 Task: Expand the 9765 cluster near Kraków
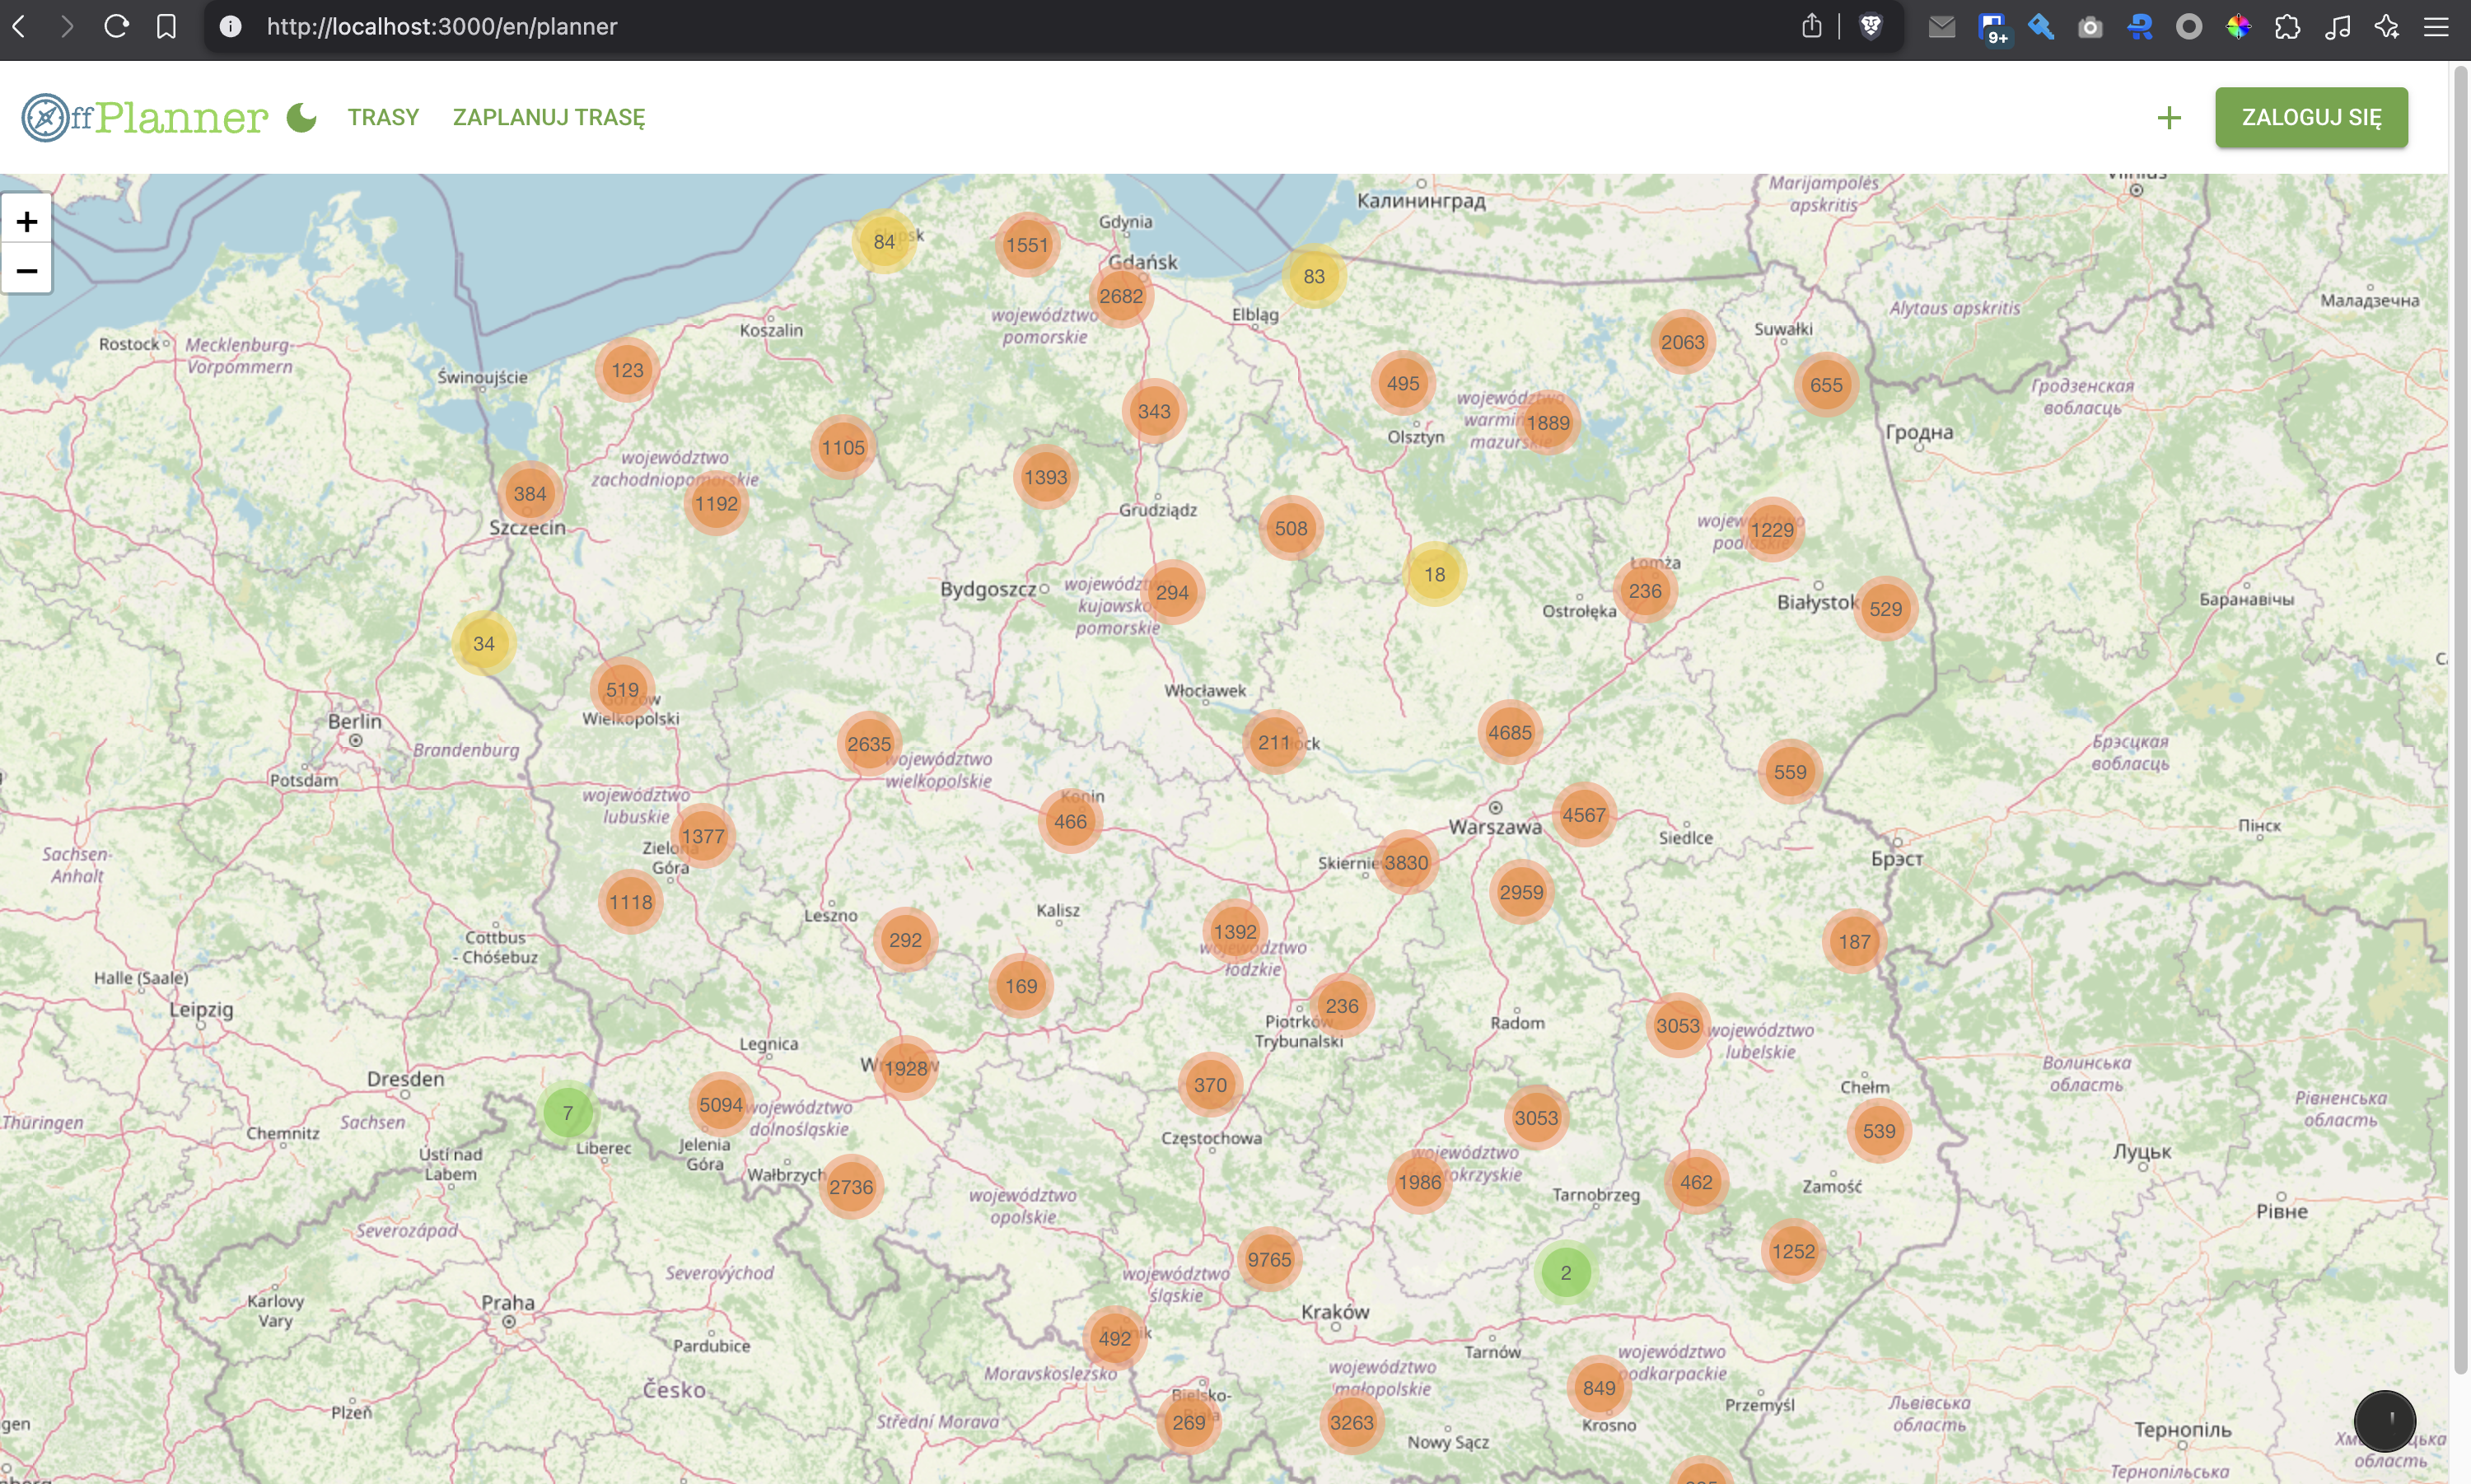click(x=1269, y=1259)
